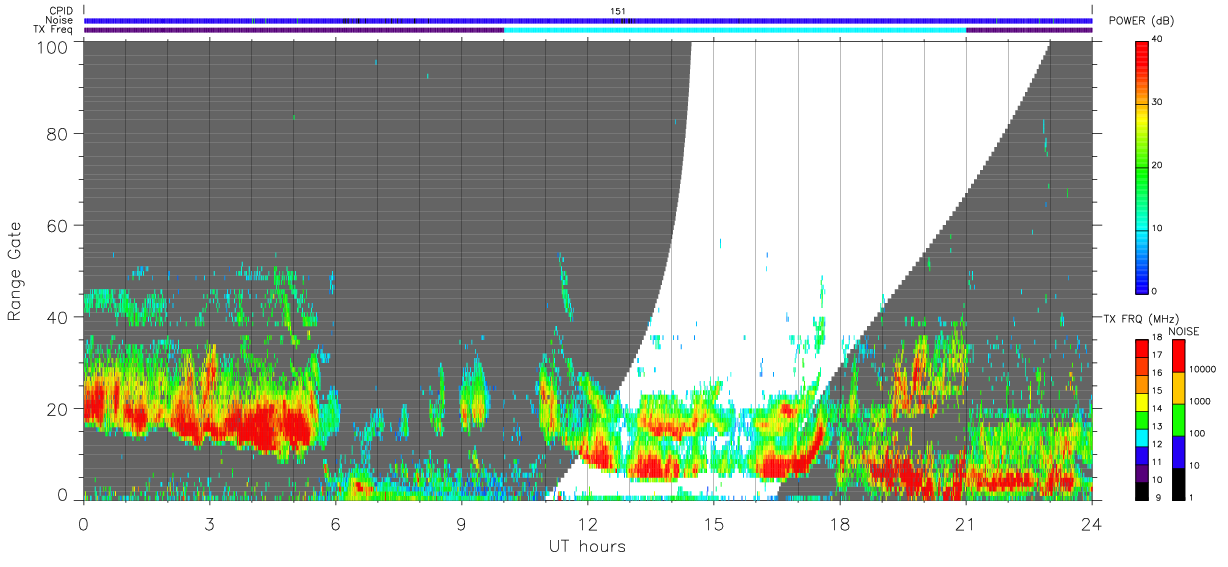Pick the cyan 12-13 MHz TX FRQ swatch
1228x567 pixels.
pos(1142,437)
